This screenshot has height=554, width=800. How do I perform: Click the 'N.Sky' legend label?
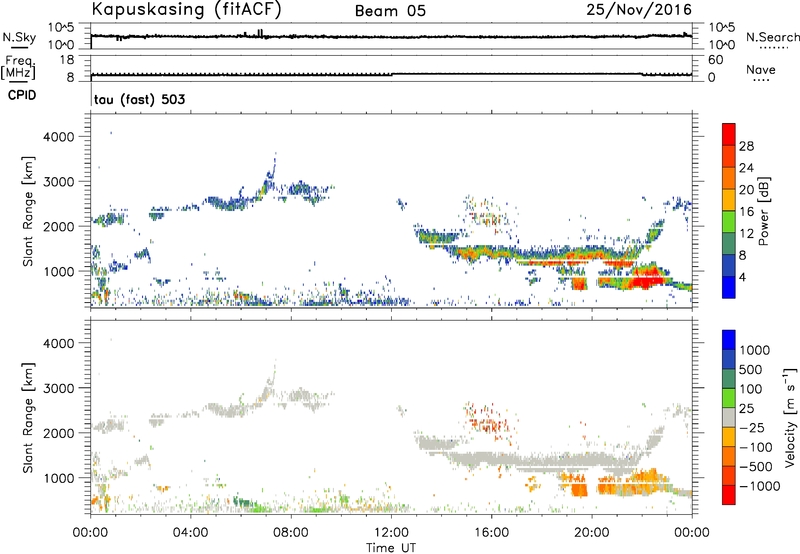(19, 37)
